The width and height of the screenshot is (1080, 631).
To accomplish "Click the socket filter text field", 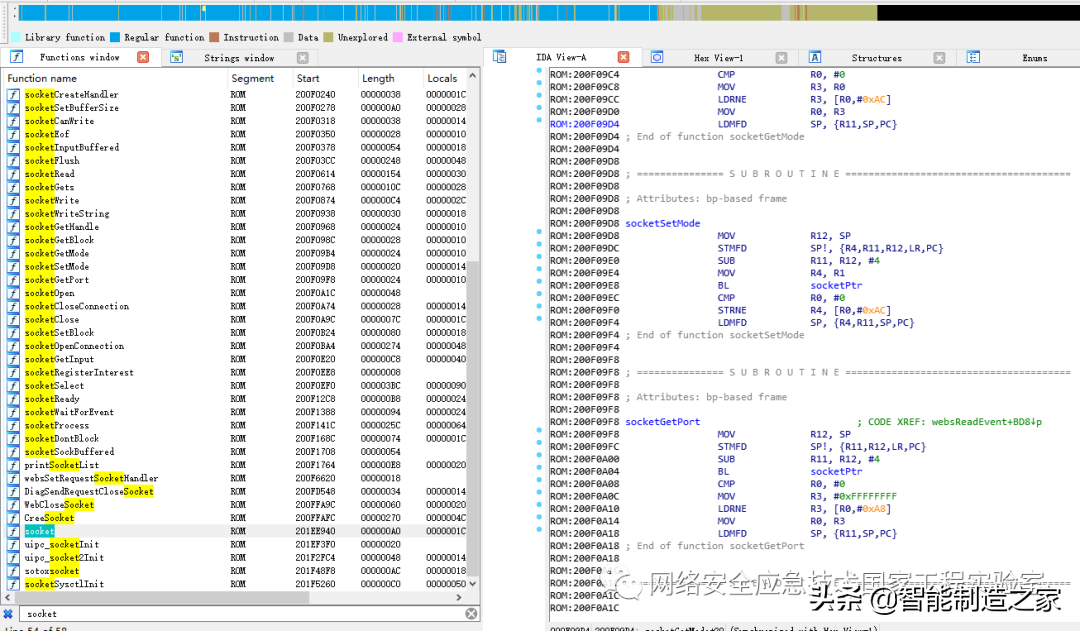I will [240, 613].
